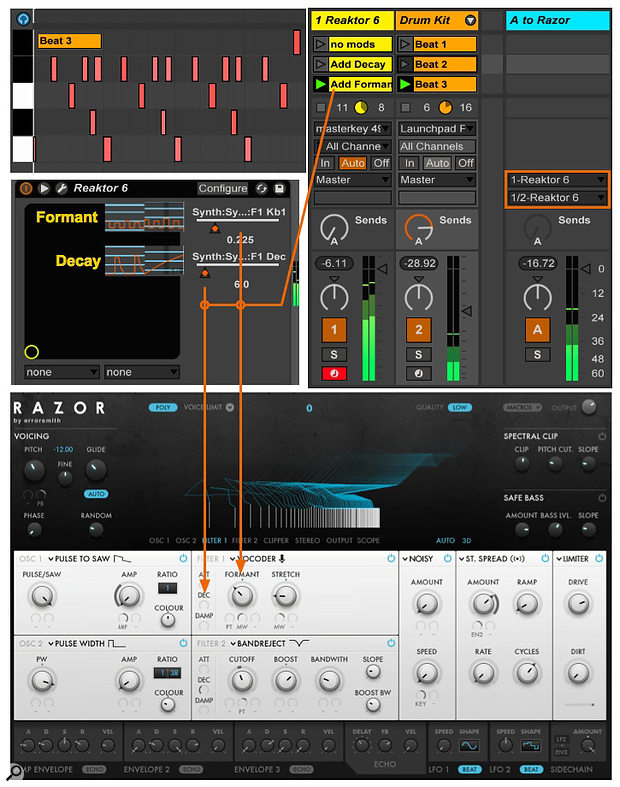Set Reaktor 6 track monitor to In
The width and height of the screenshot is (620, 787).
325,163
